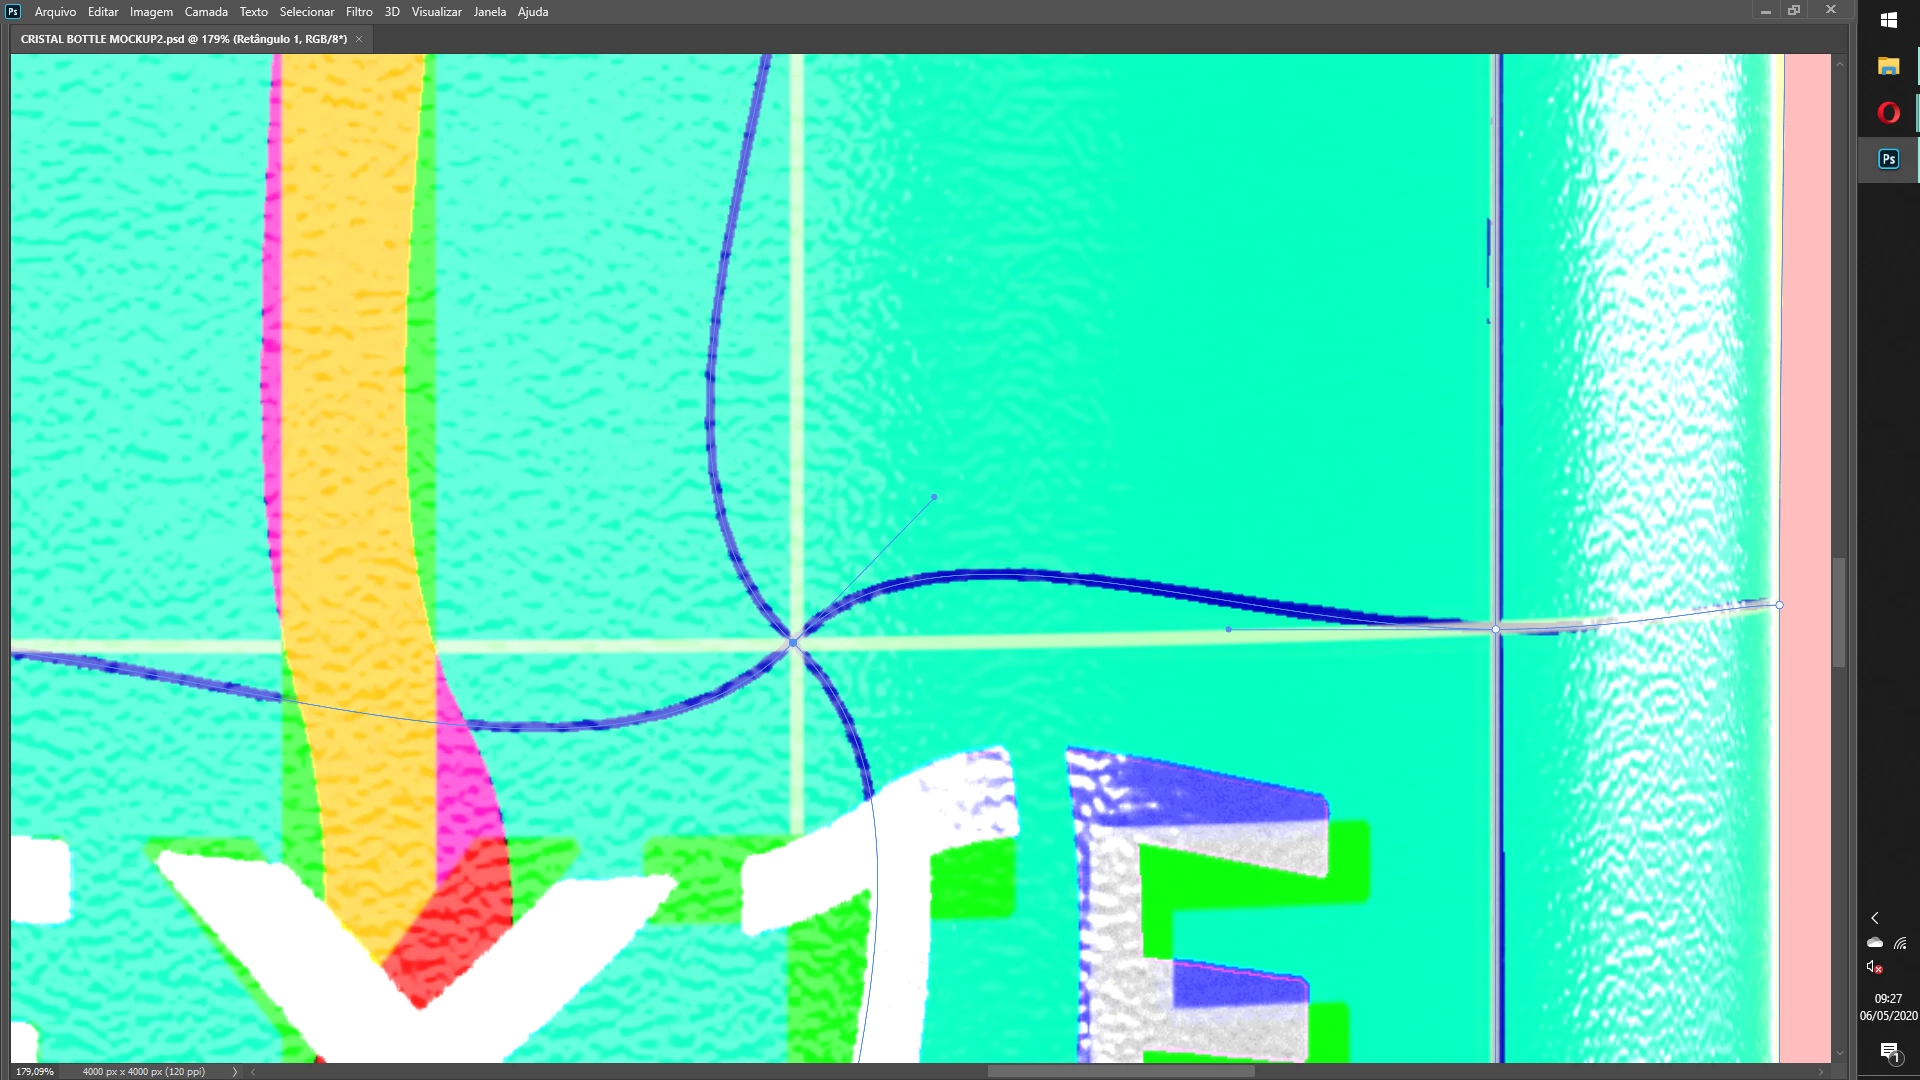Click the horizontal scrollbar thumb
Screen dimensions: 1920x1080
pos(1120,1071)
